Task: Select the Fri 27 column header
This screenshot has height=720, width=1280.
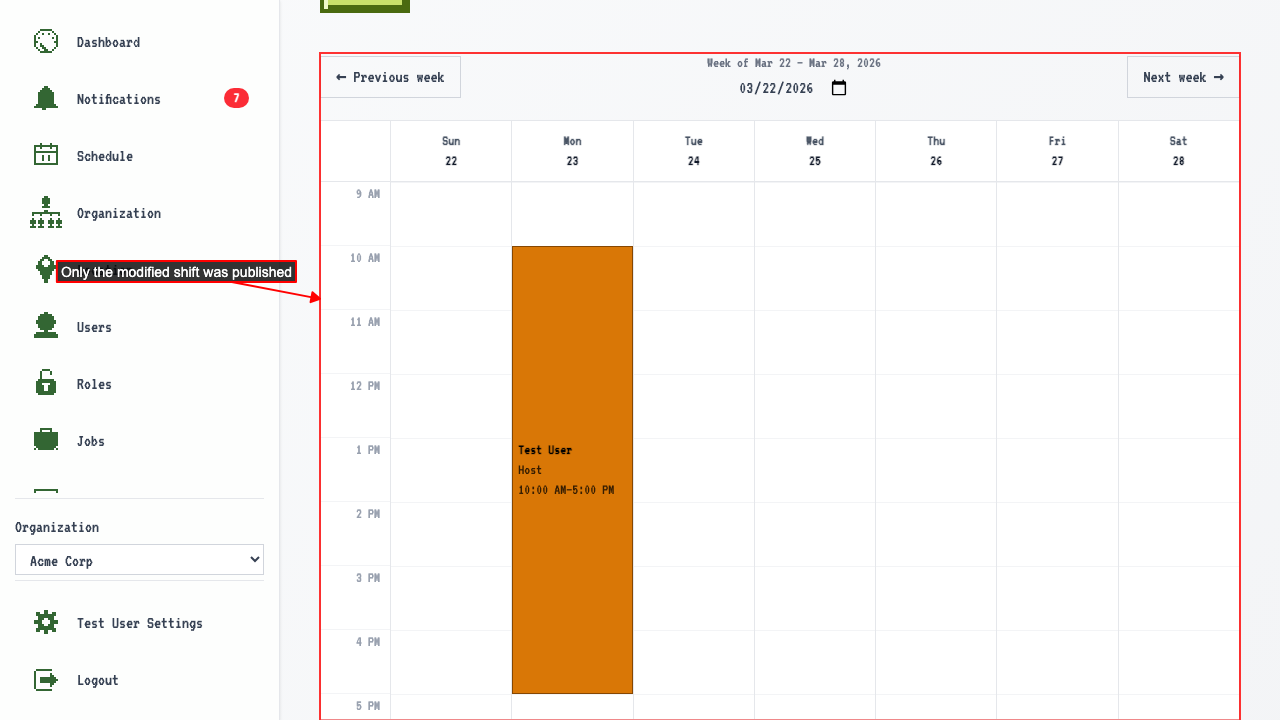Action: pyautogui.click(x=1057, y=151)
